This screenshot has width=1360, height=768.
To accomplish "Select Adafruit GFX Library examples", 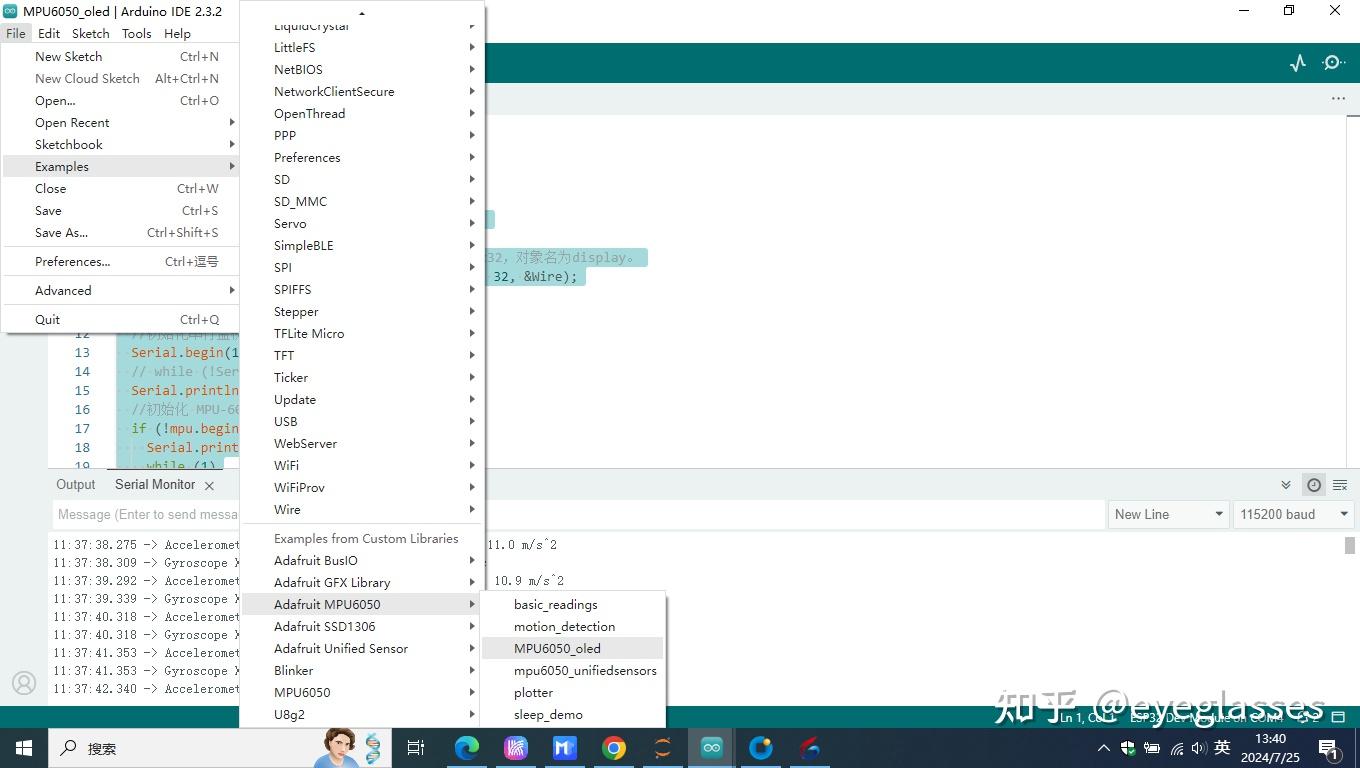I will (x=361, y=582).
